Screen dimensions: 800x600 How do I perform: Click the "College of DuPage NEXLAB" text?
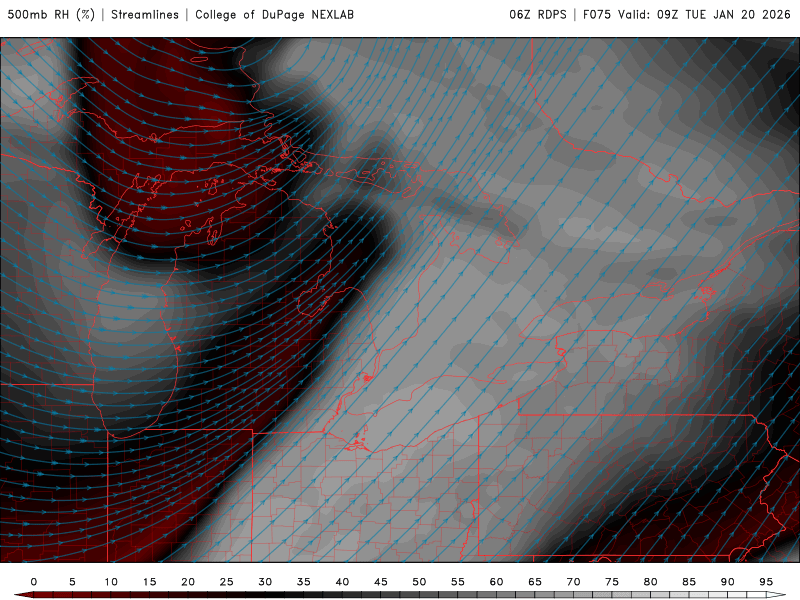[274, 14]
